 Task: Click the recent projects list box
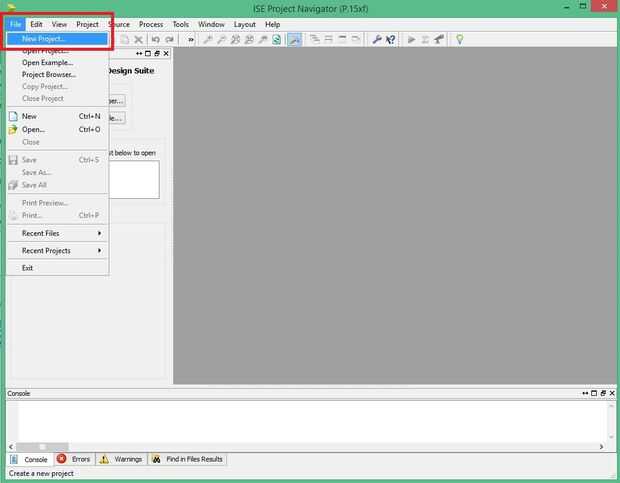(x=134, y=179)
